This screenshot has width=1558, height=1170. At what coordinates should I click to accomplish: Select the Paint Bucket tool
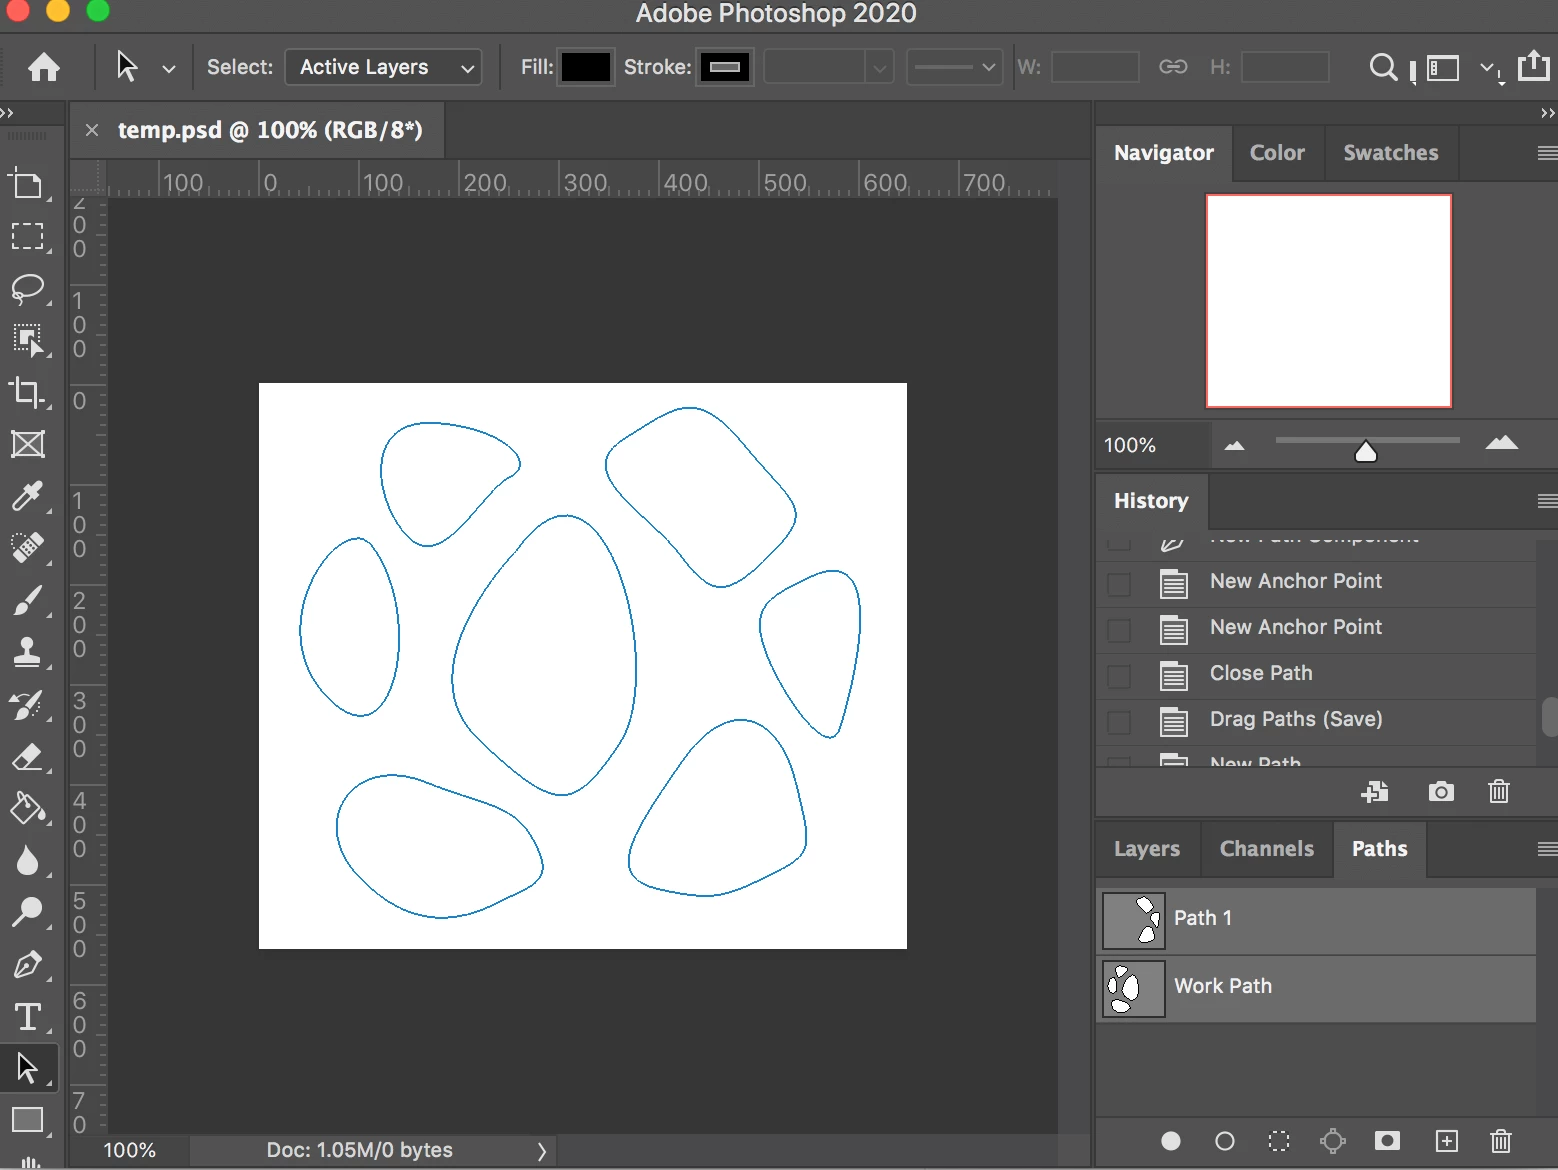coord(27,808)
